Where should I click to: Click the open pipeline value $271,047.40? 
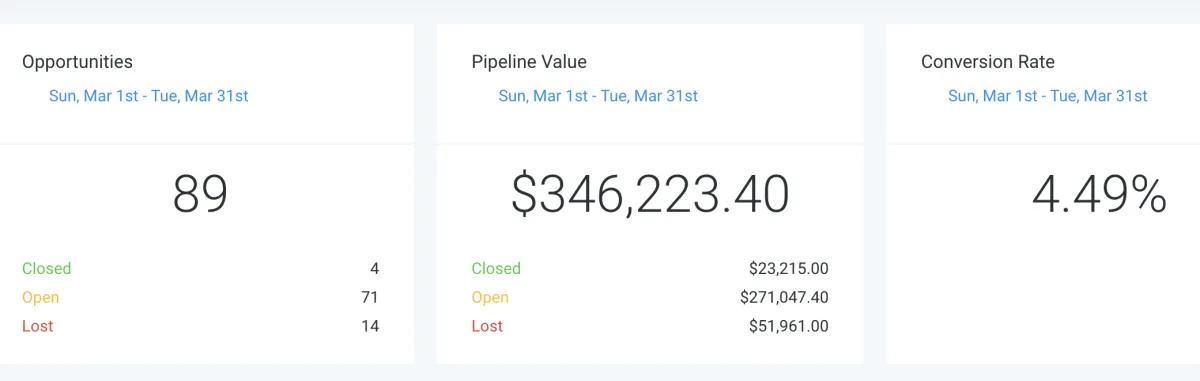784,297
